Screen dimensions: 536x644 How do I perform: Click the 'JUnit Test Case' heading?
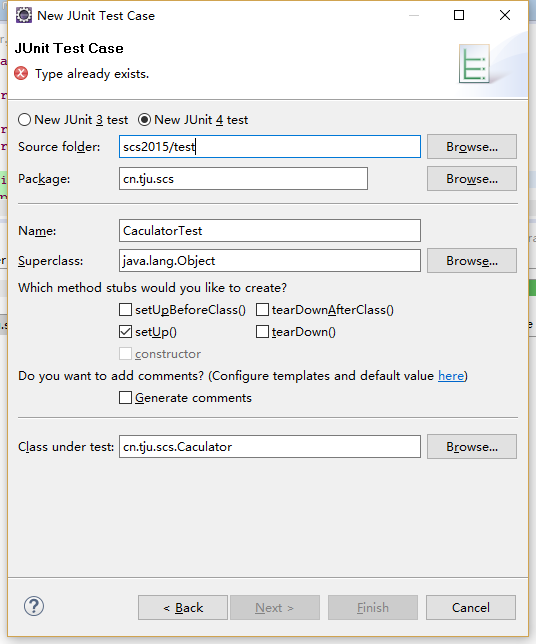69,48
